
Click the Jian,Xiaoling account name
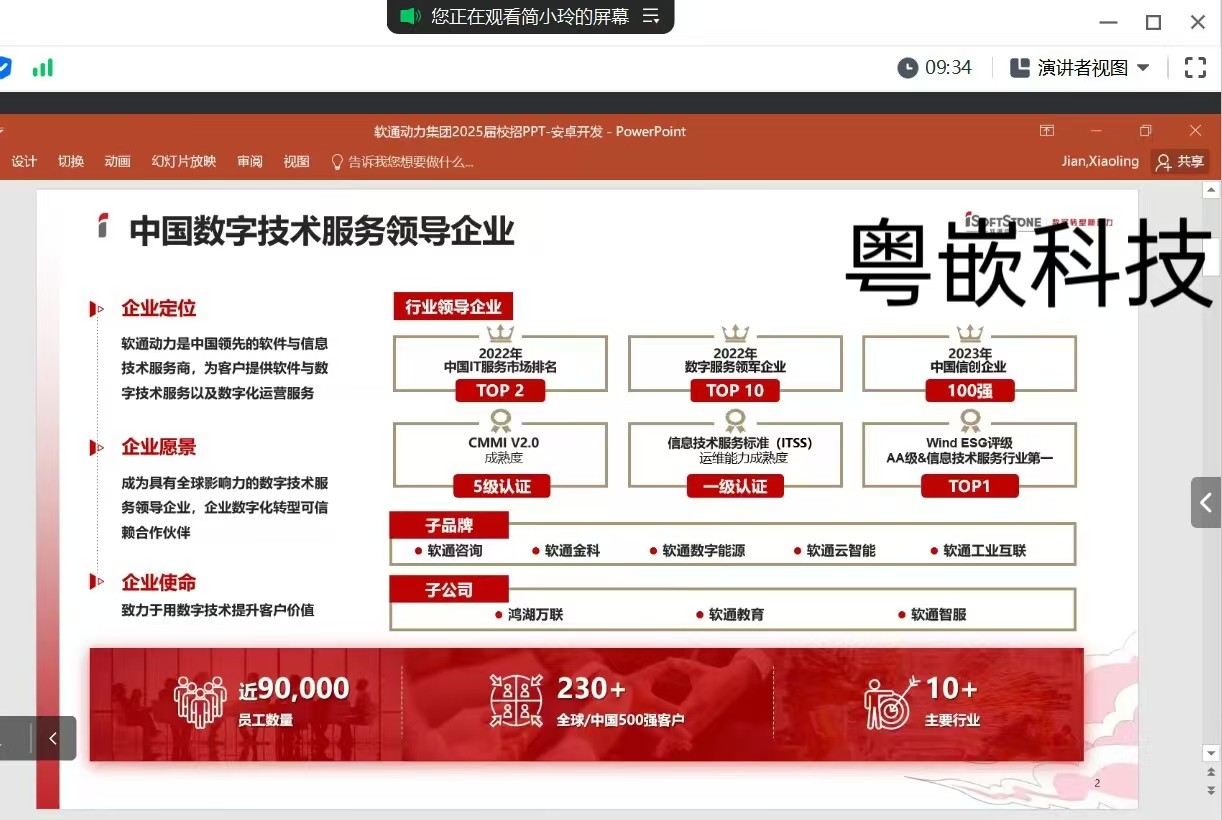1100,162
